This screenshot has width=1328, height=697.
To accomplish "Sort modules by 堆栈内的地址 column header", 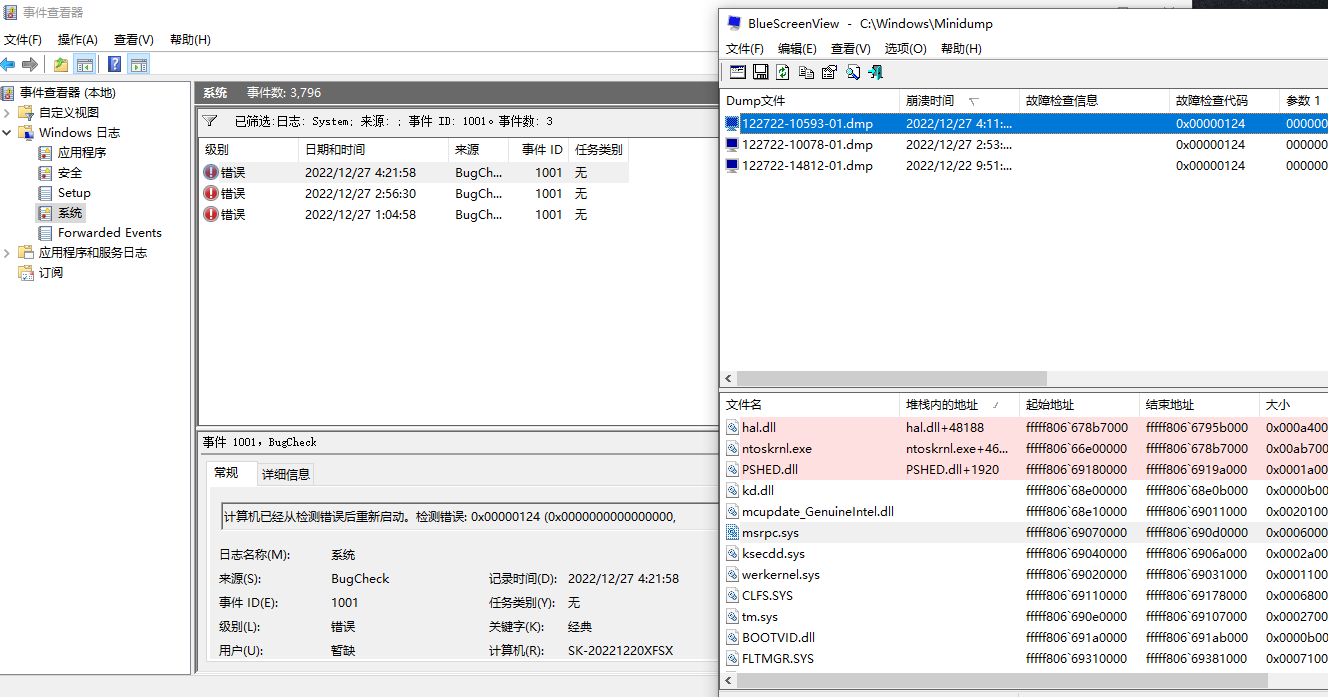I will (x=959, y=405).
